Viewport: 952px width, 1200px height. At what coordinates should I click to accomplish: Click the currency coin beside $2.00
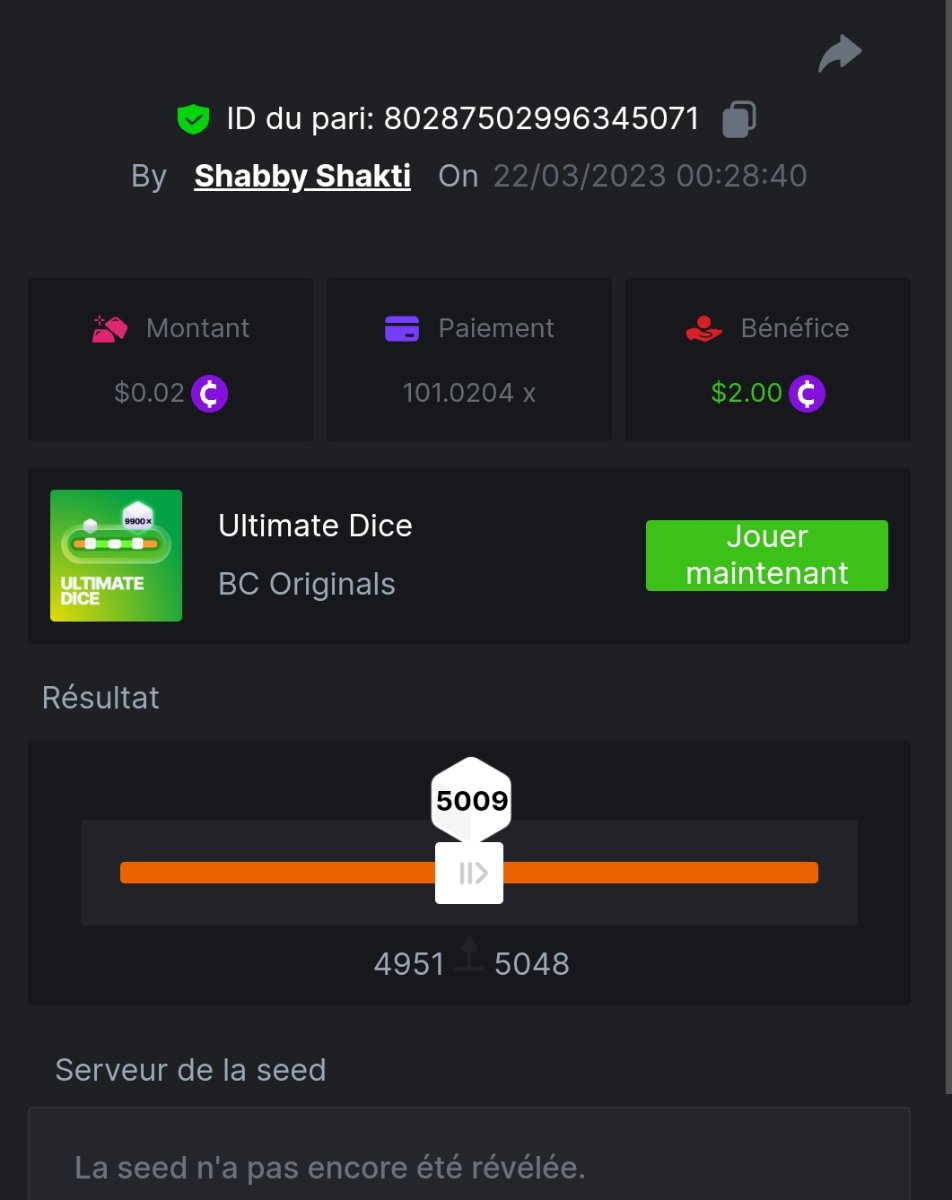(x=807, y=393)
